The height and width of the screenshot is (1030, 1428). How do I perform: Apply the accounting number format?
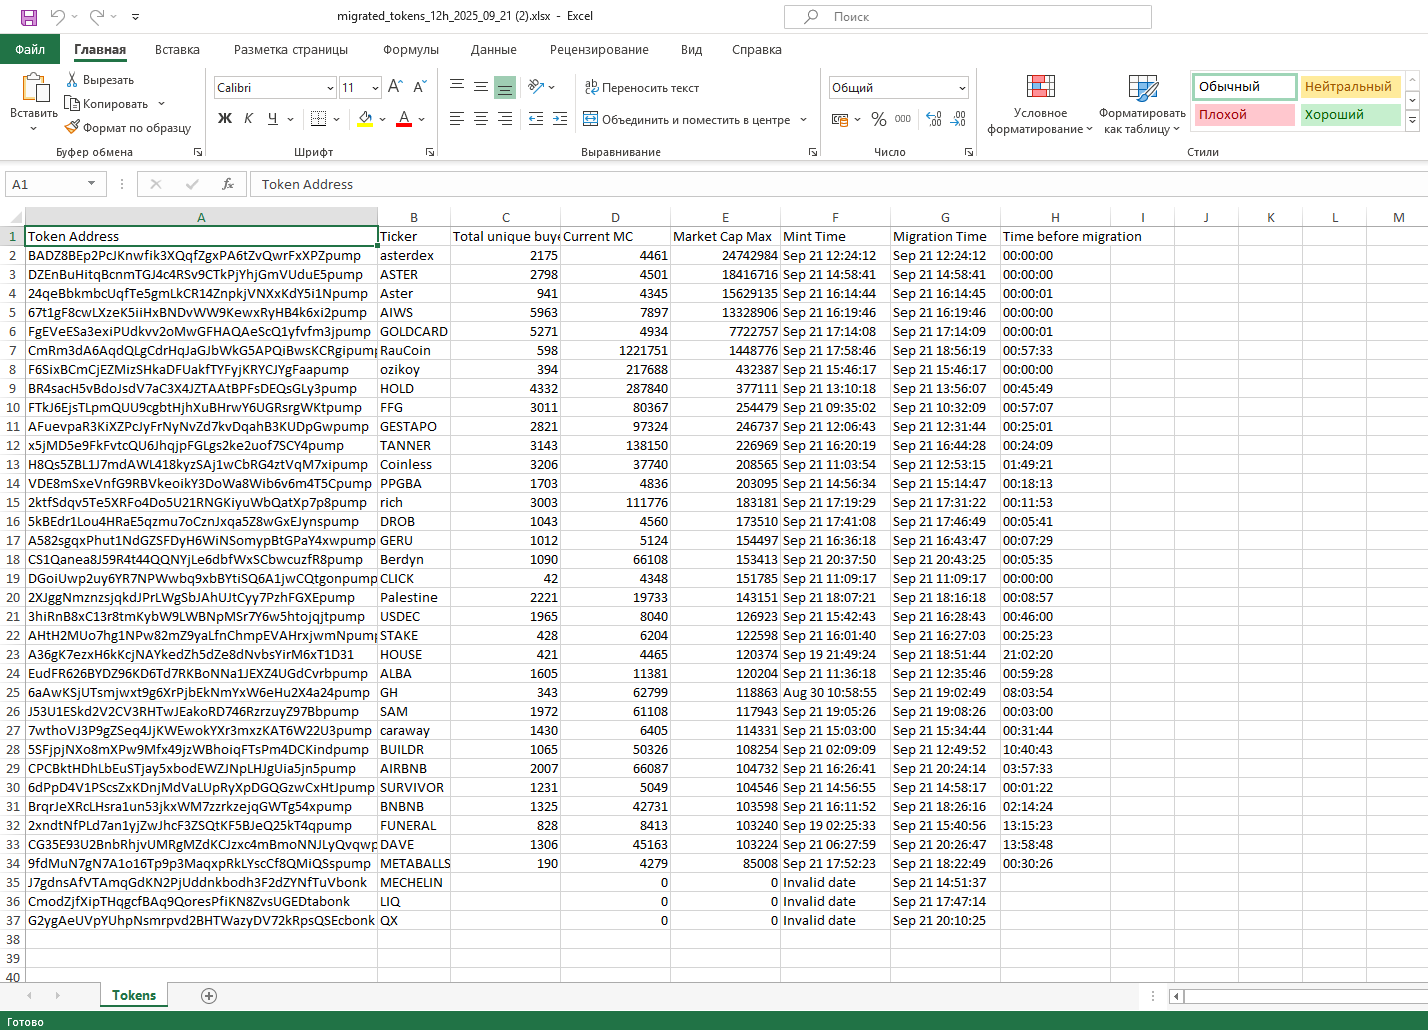[x=840, y=119]
